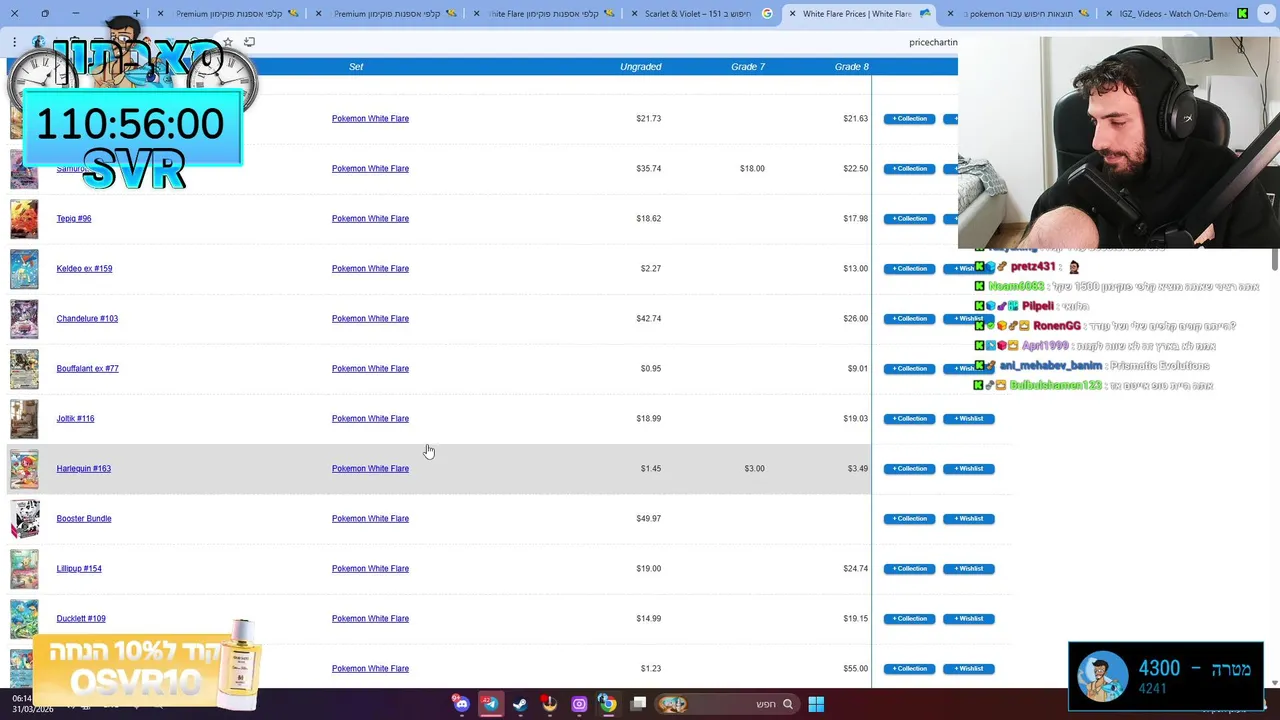Viewport: 1280px width, 720px height.
Task: Click the taskbar search box
Action: click(728, 704)
